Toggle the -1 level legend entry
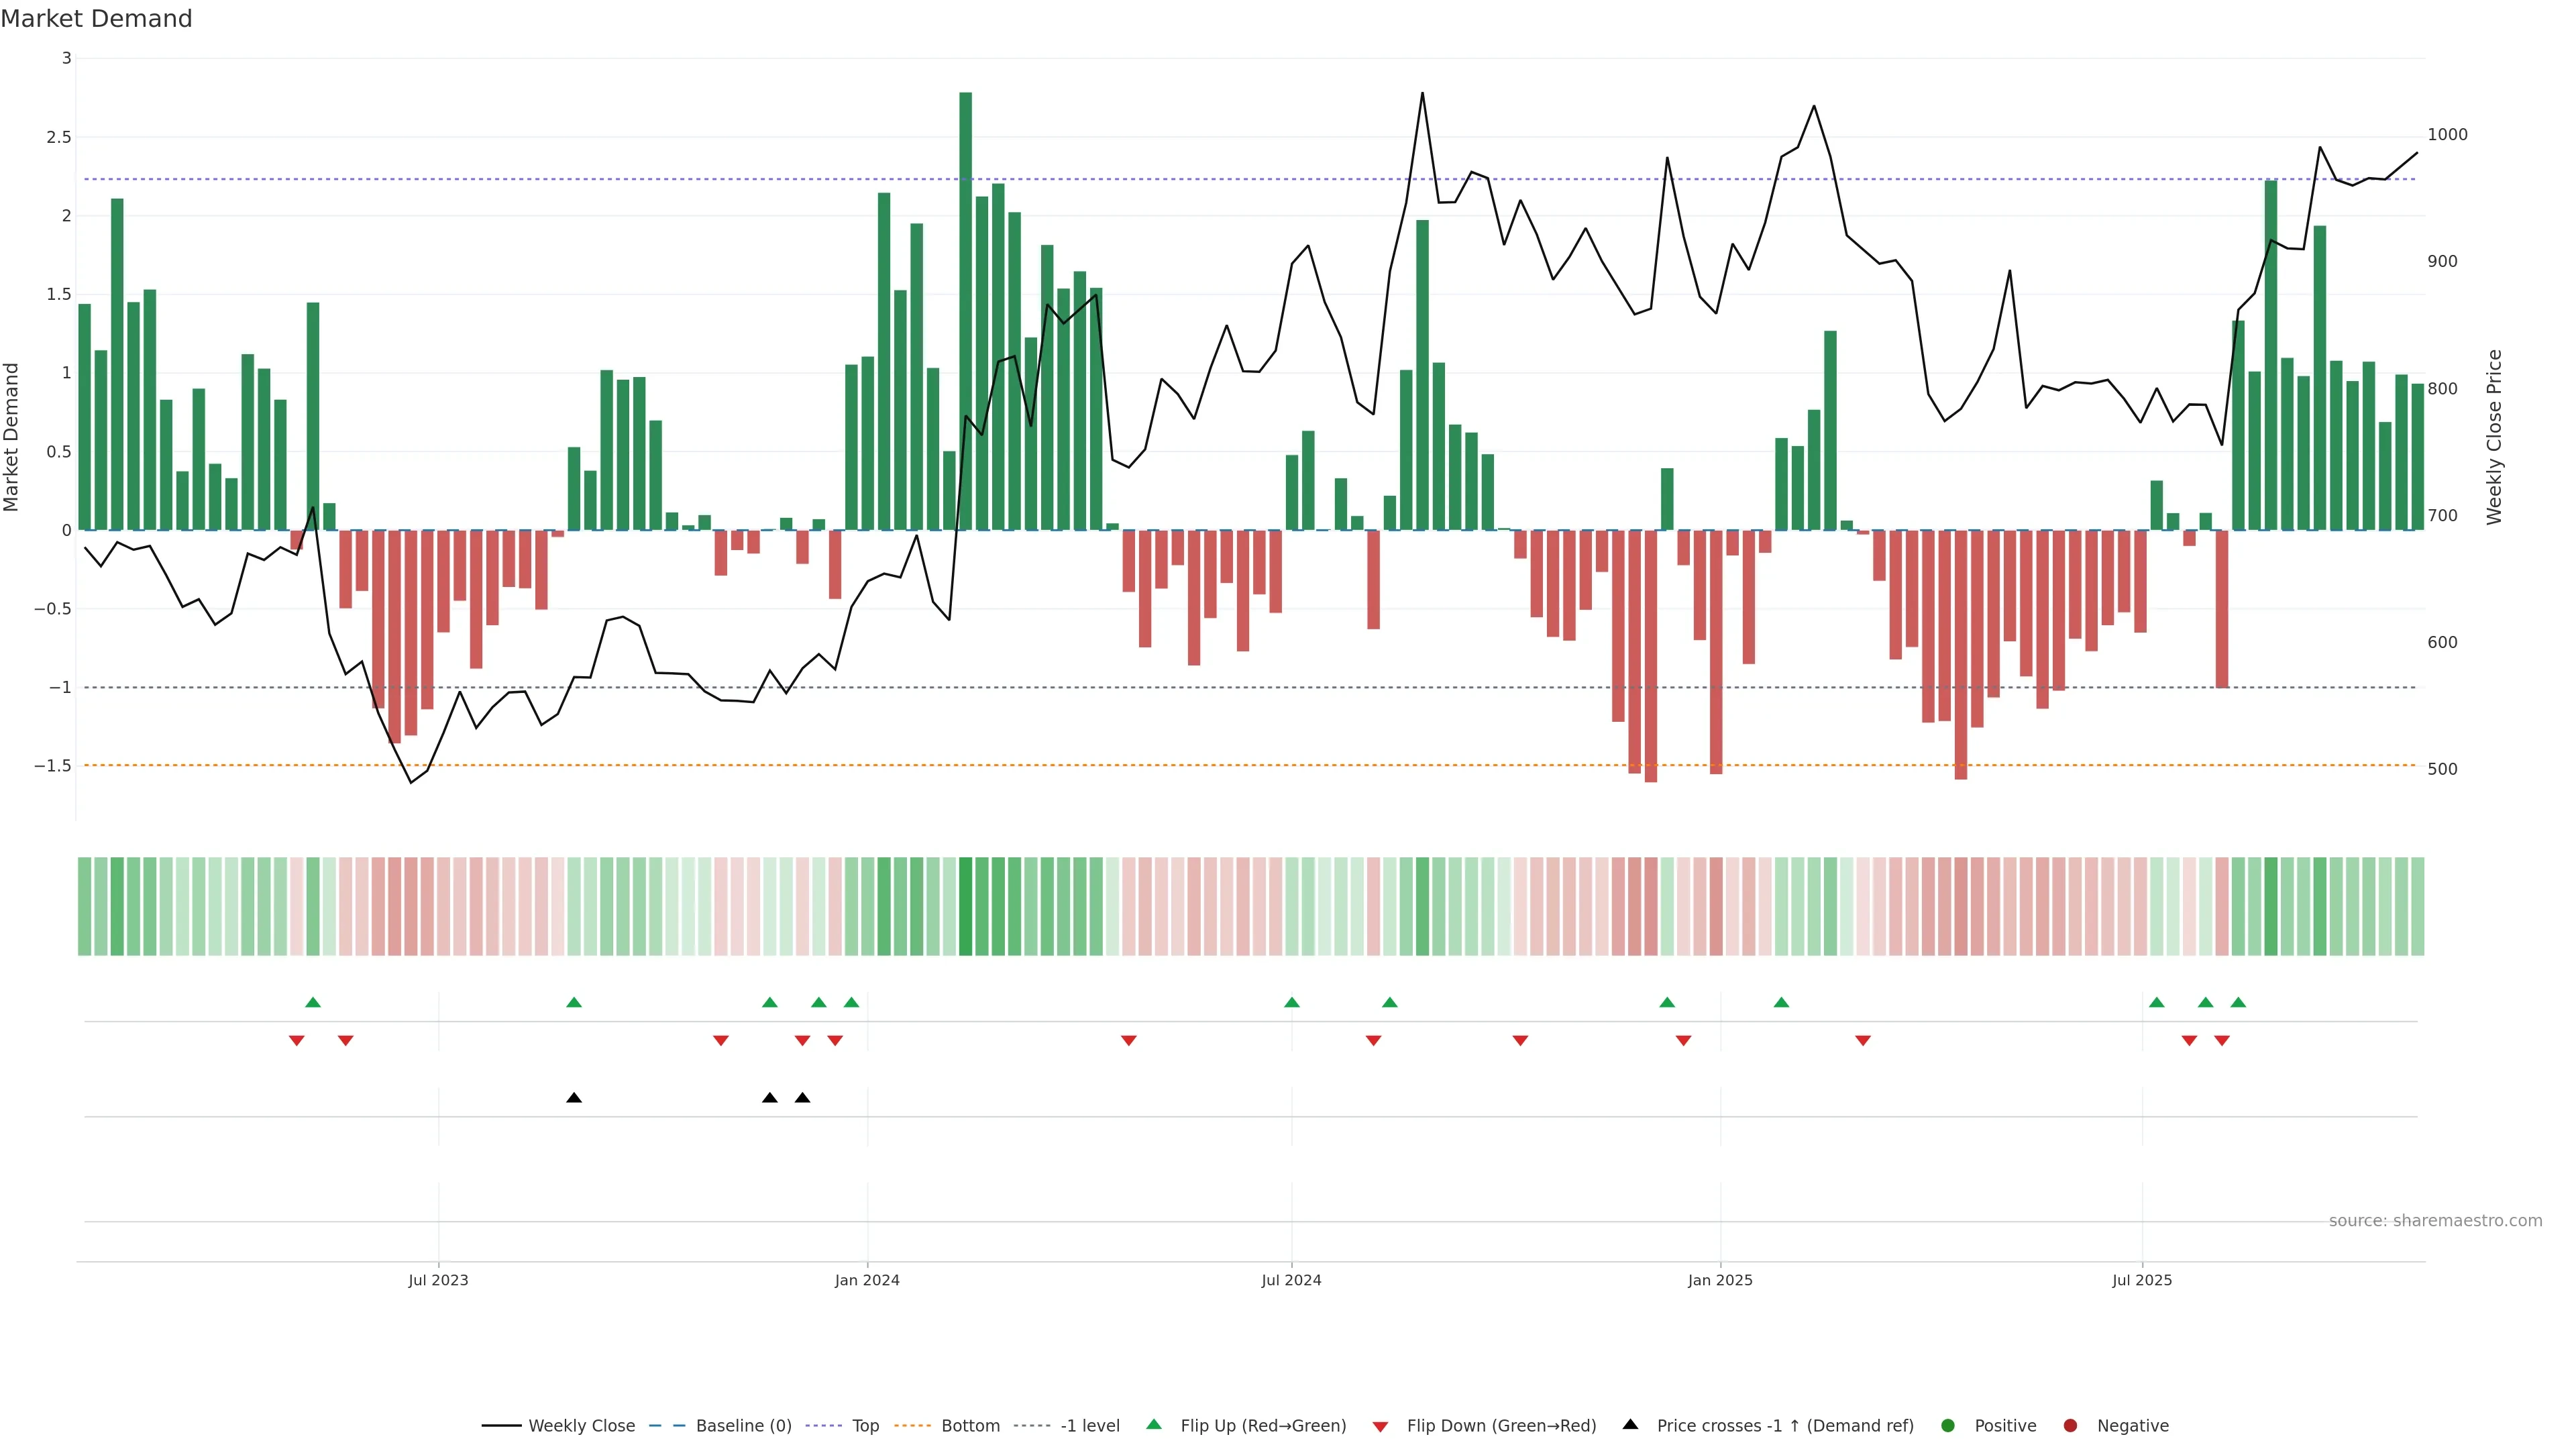Screen dimensions: 2576x1449 point(1089,1425)
